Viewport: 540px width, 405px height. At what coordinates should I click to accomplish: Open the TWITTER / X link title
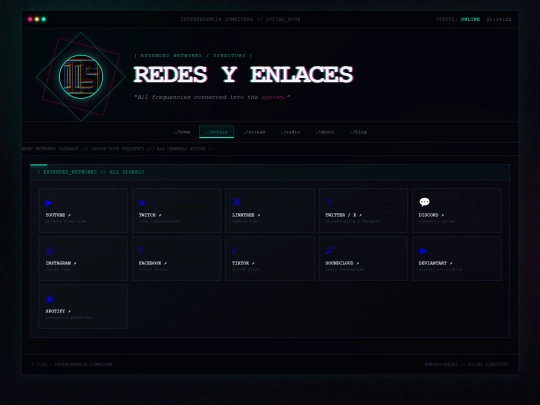click(341, 215)
